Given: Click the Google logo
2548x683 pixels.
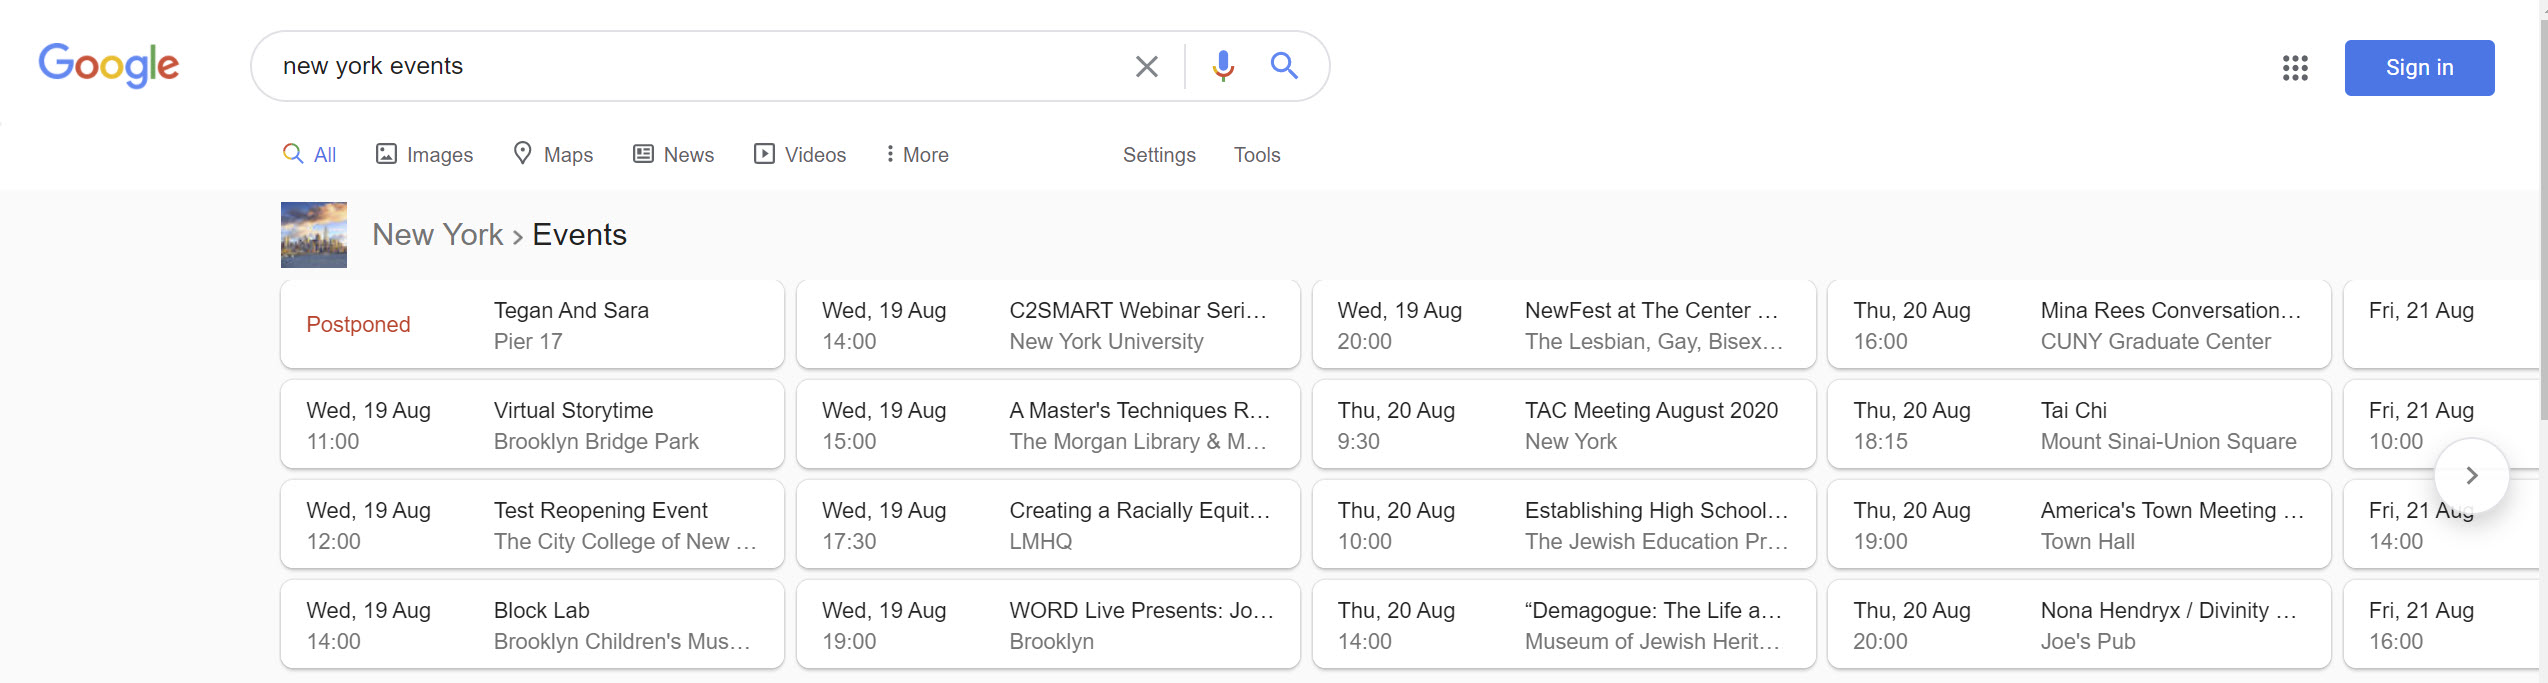Looking at the screenshot, I should (109, 66).
